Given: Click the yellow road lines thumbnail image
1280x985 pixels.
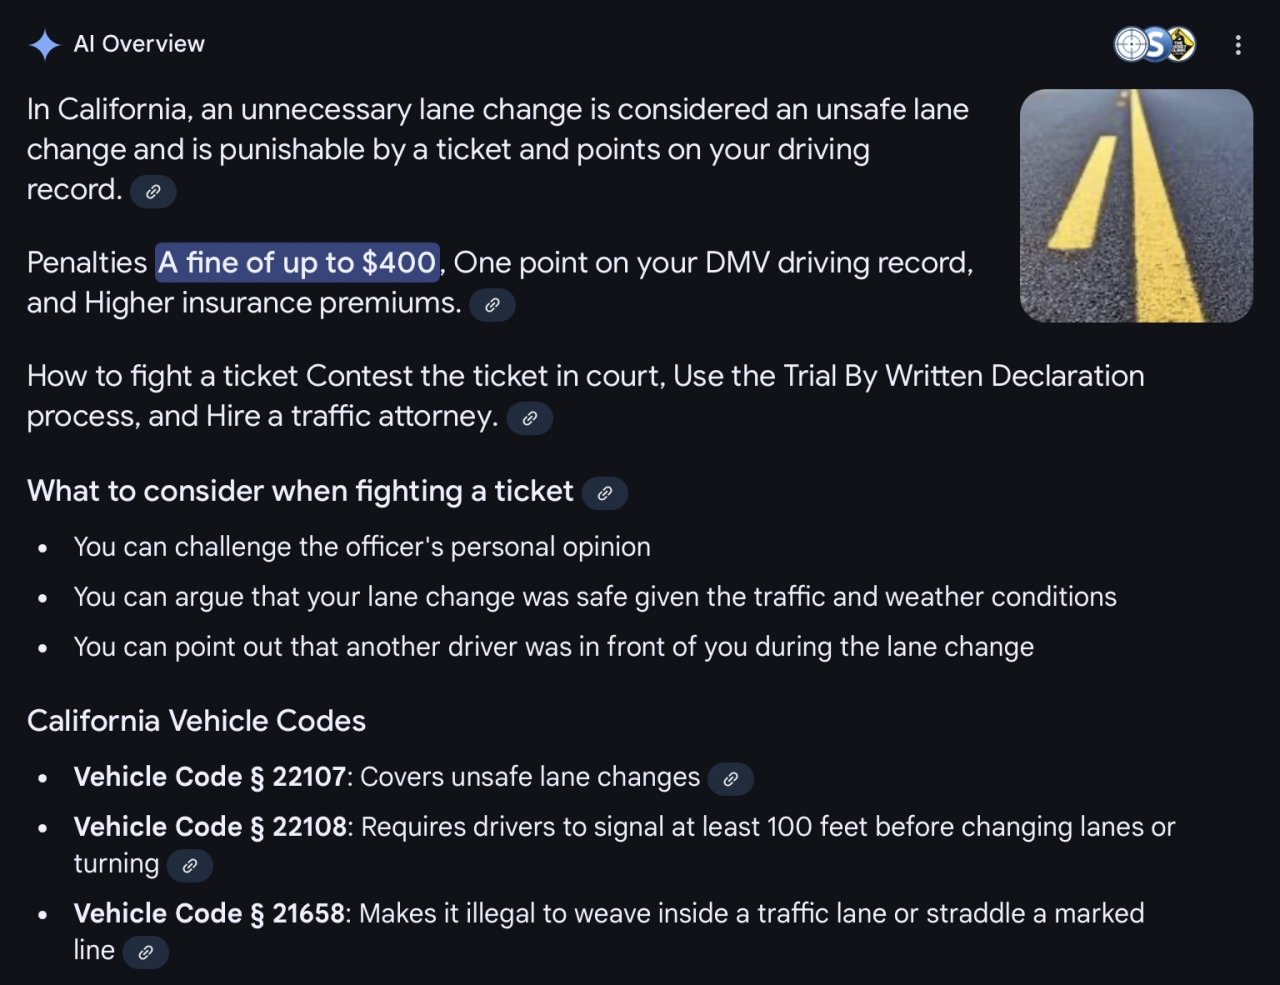Looking at the screenshot, I should [x=1136, y=206].
